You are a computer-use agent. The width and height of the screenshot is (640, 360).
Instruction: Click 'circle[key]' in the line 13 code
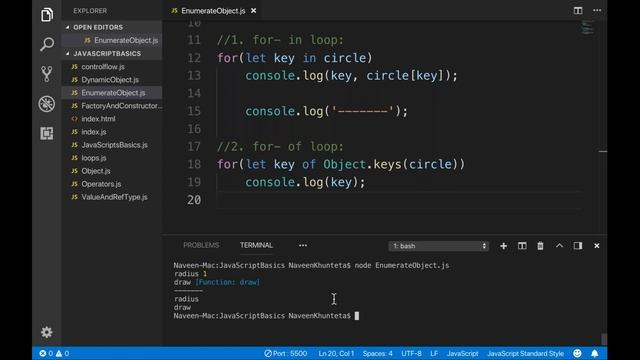[x=404, y=76]
